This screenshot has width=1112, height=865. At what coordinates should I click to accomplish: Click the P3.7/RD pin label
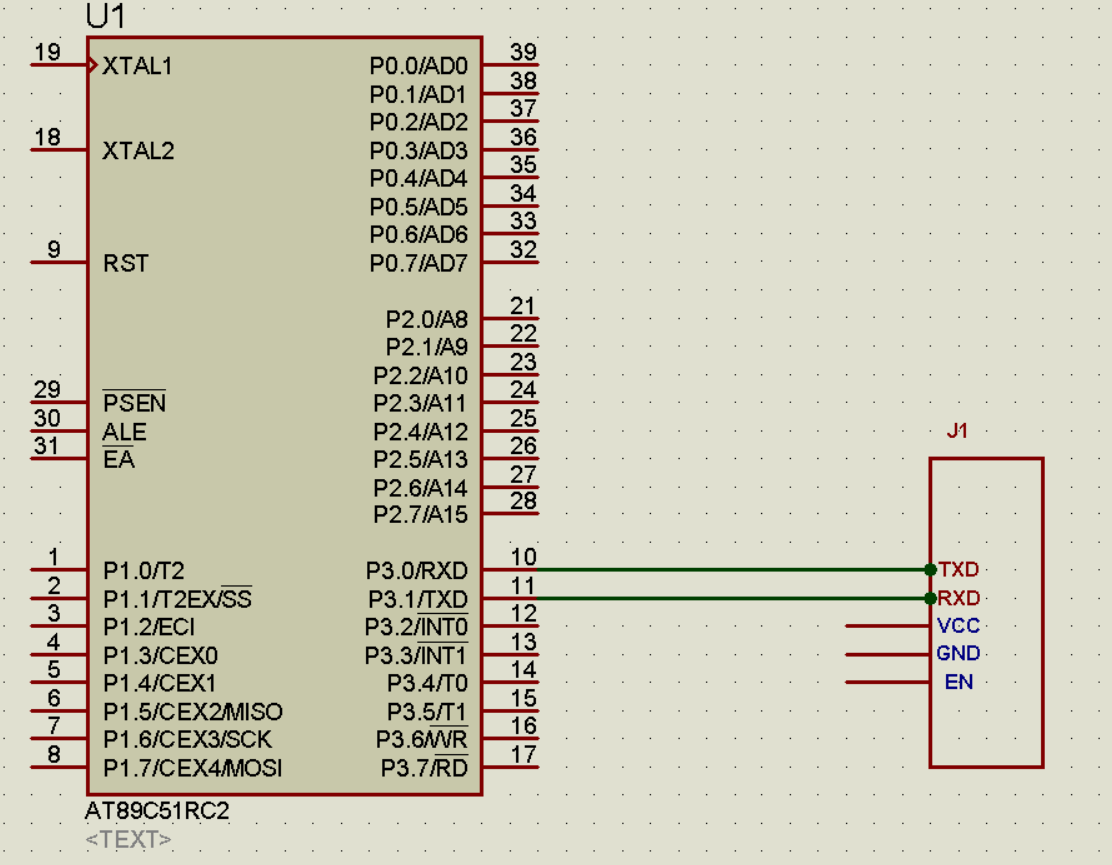click(425, 768)
